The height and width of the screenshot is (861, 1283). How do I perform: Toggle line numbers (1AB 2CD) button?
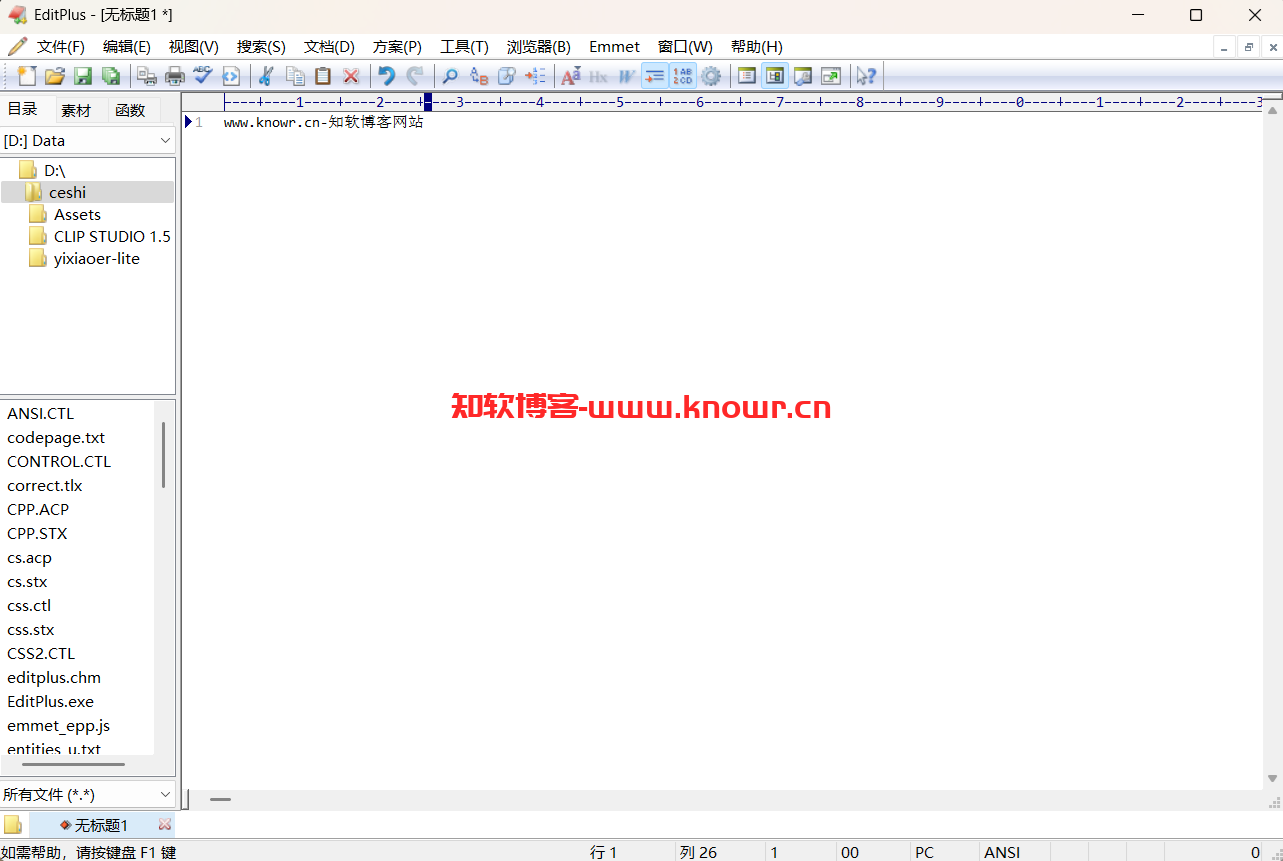click(683, 76)
